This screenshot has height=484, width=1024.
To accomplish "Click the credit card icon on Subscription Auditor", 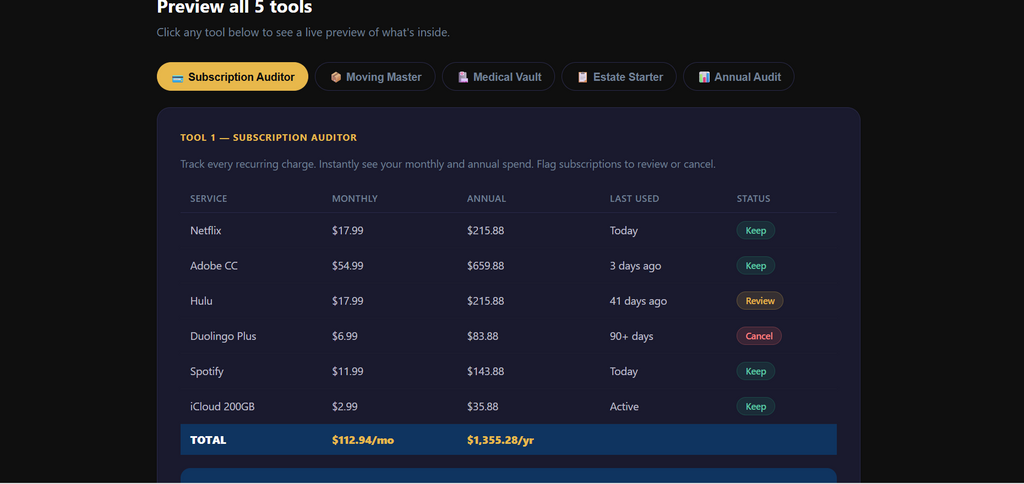I will (x=177, y=77).
